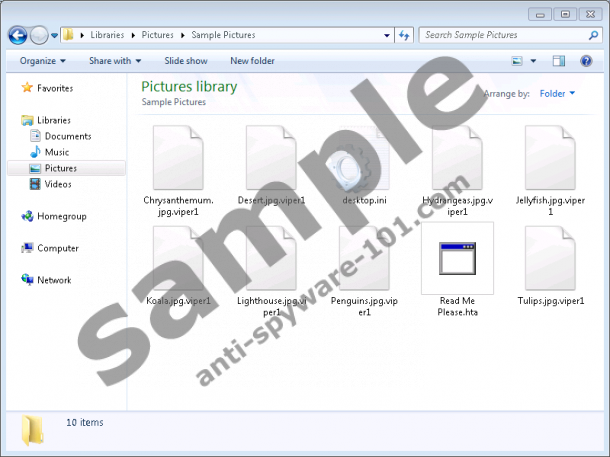
Task: Open Homegroup in the navigation pane
Action: (61, 216)
